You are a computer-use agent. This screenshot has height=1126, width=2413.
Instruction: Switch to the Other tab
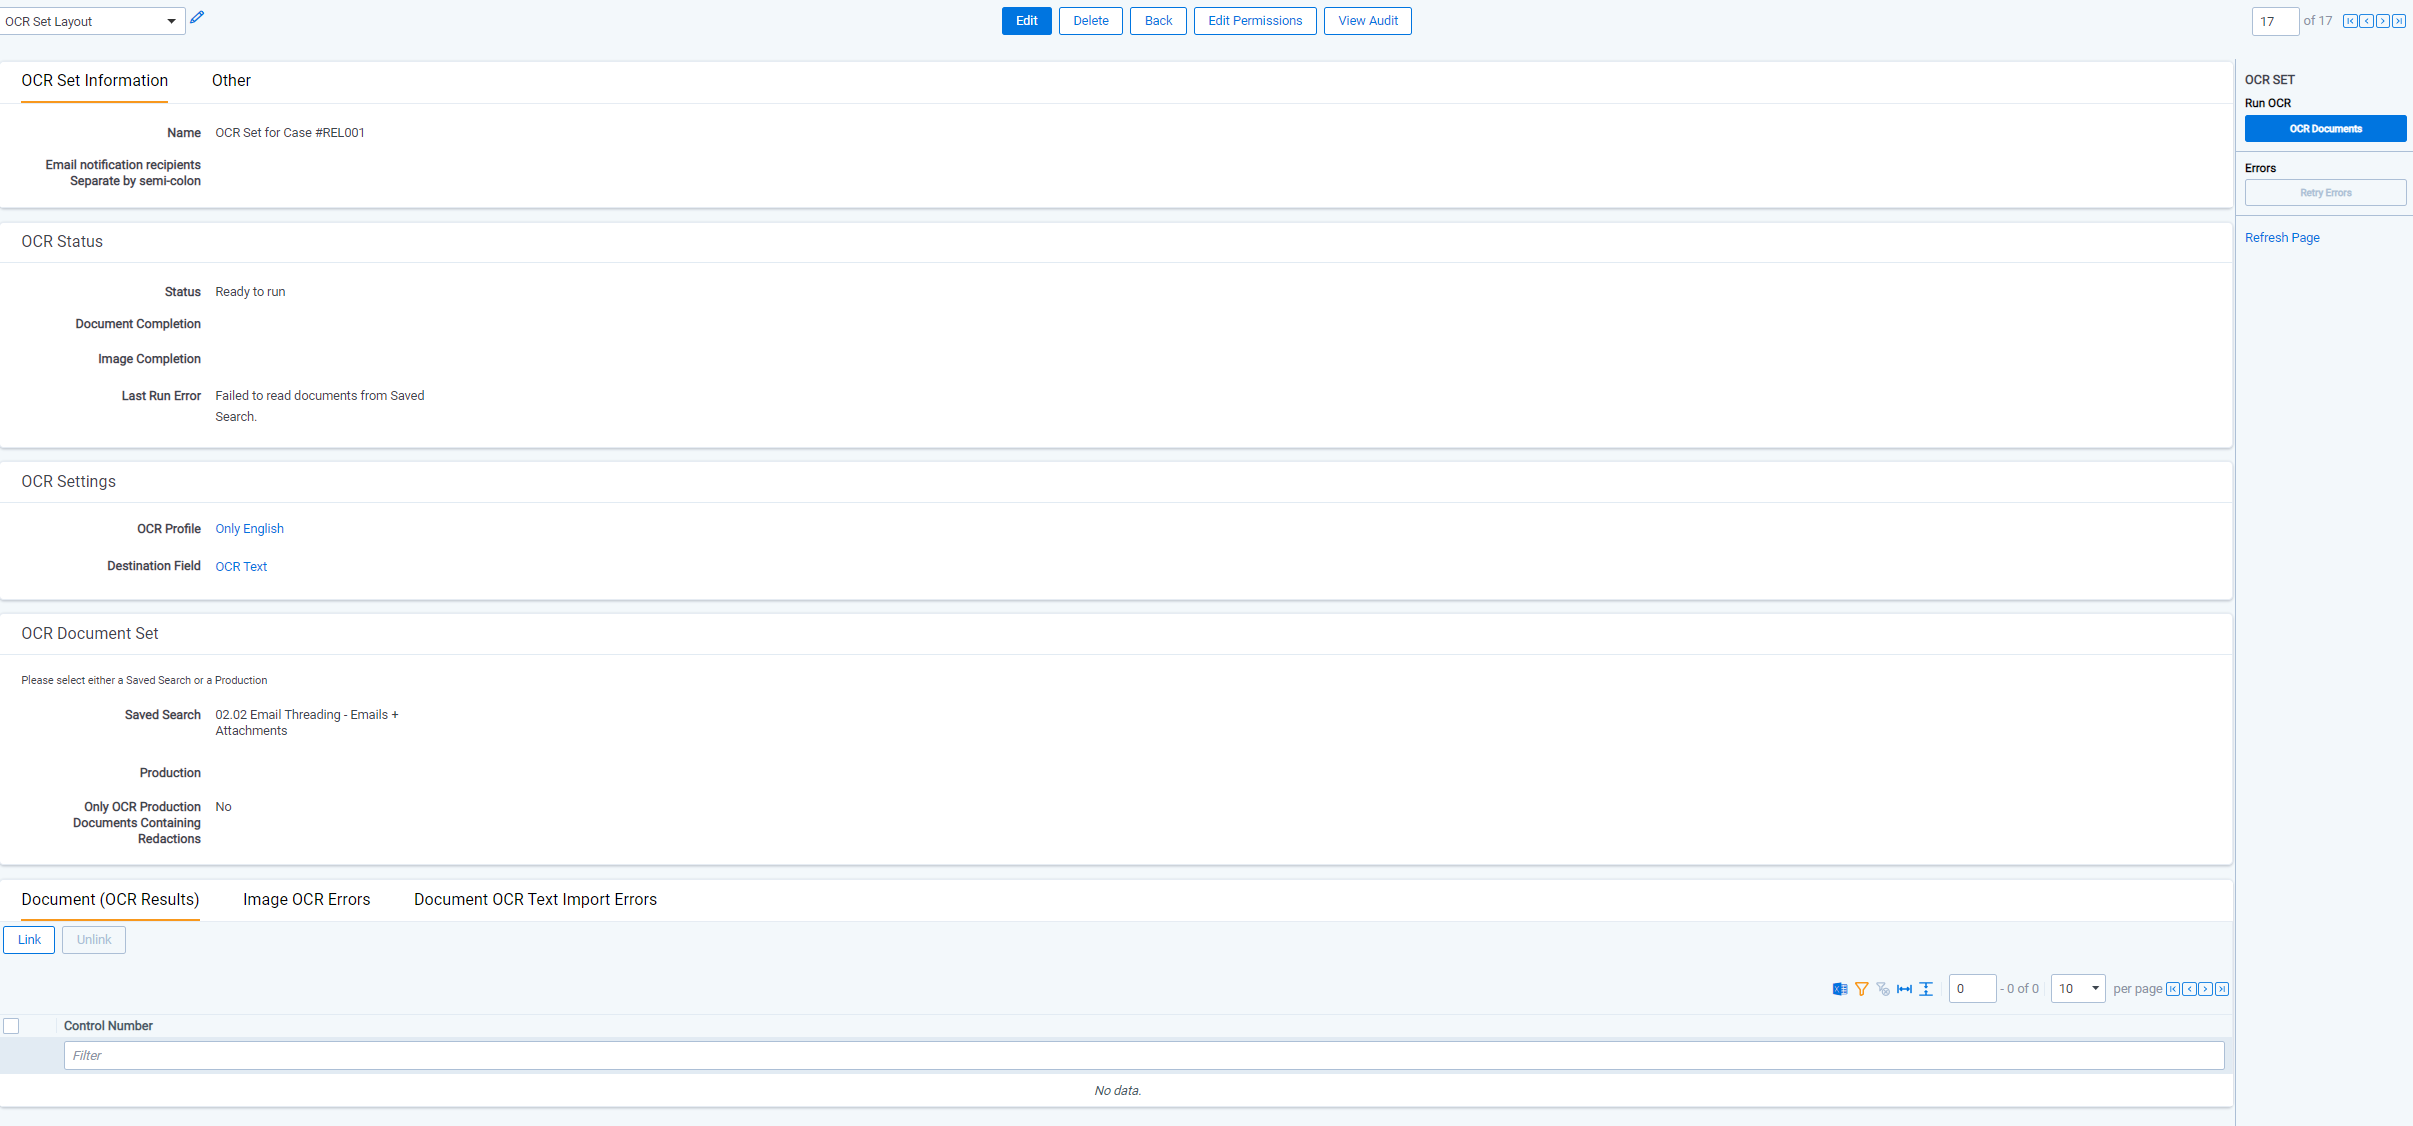231,81
